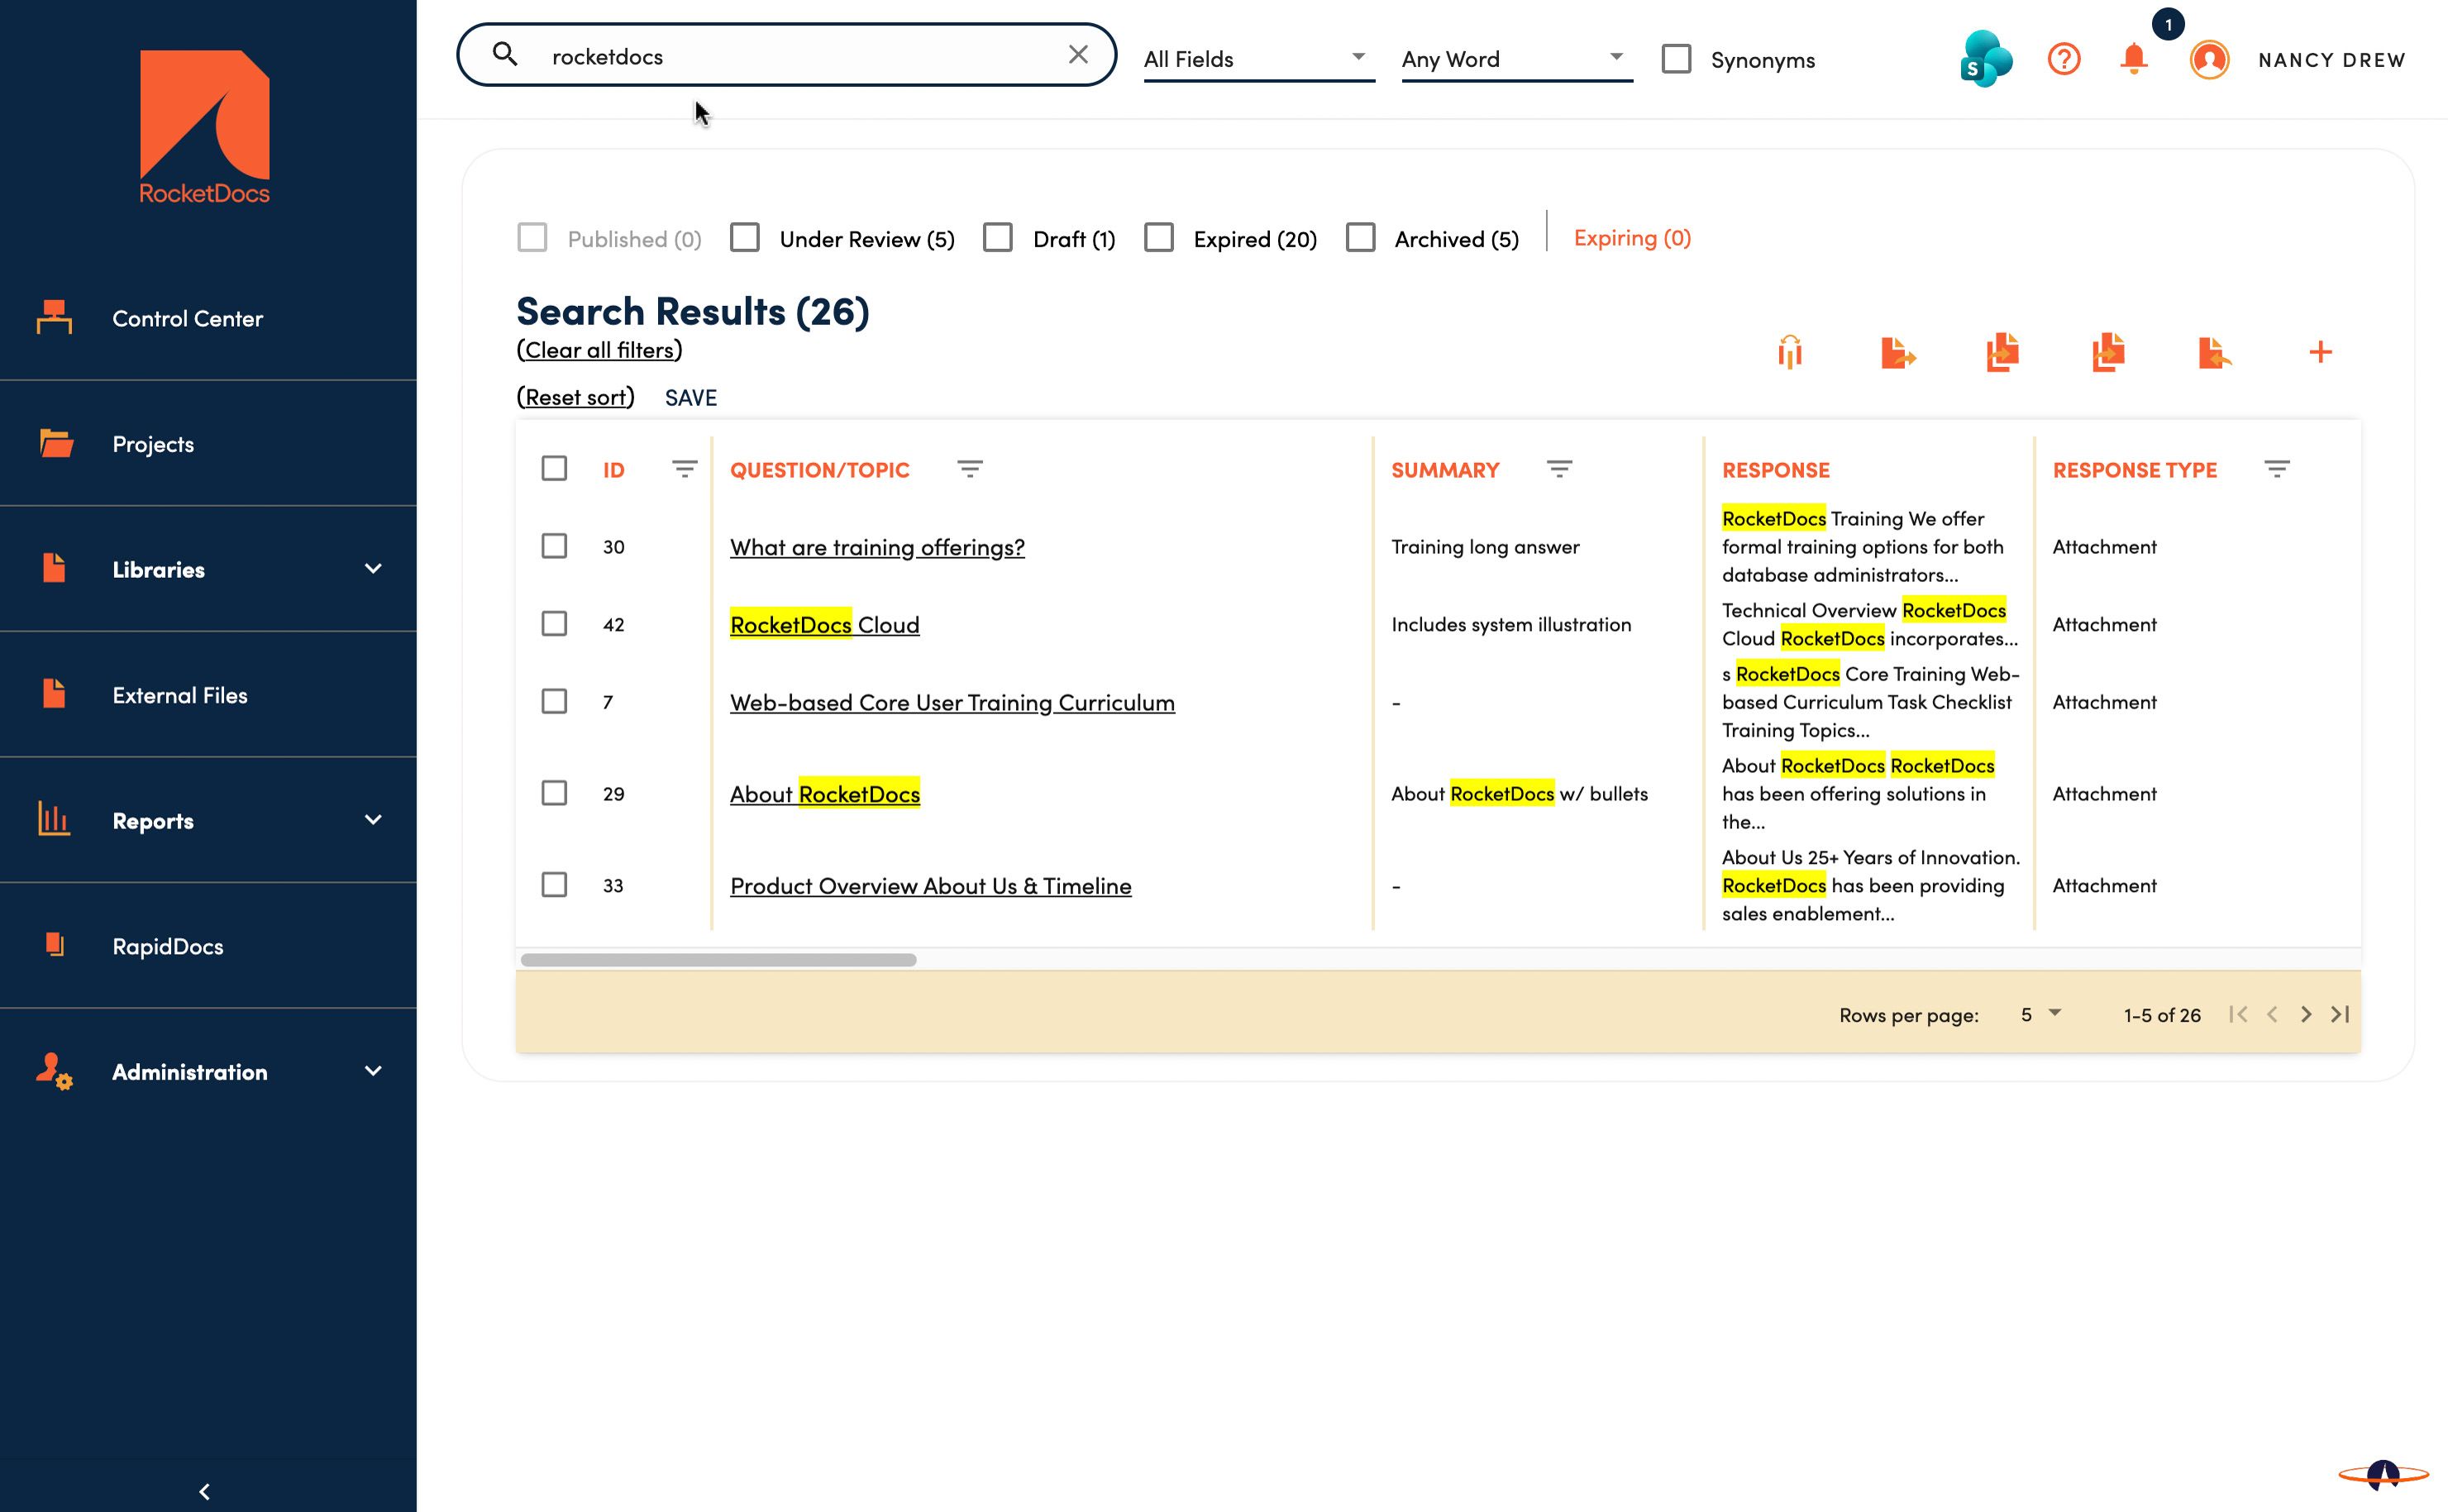
Task: Click the Reset sort link
Action: coord(575,397)
